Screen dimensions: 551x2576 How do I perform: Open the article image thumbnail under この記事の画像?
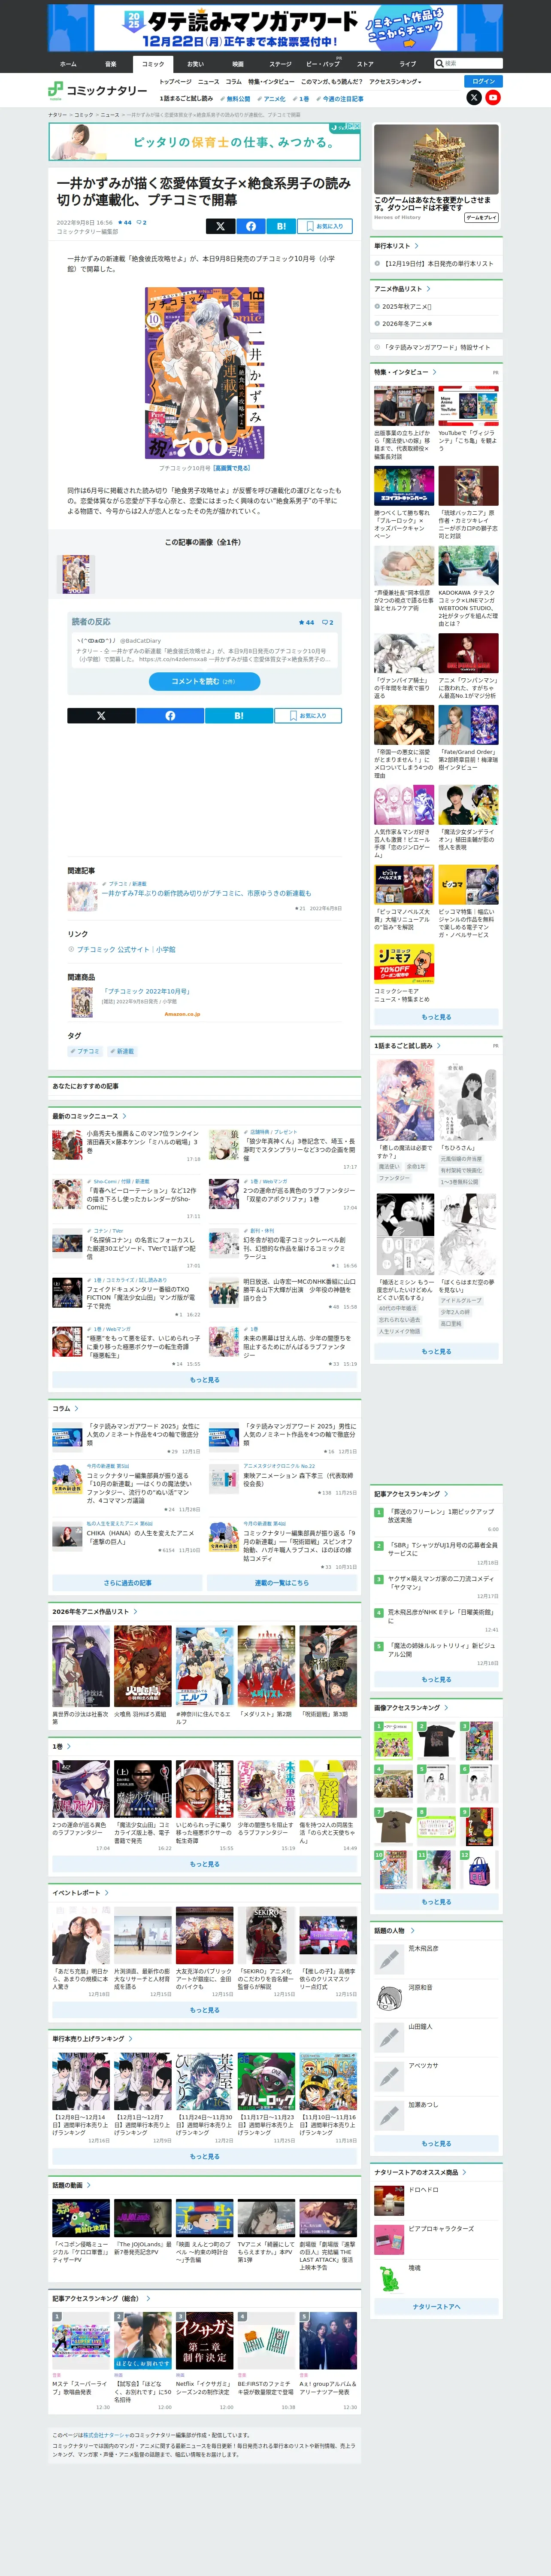75,575
